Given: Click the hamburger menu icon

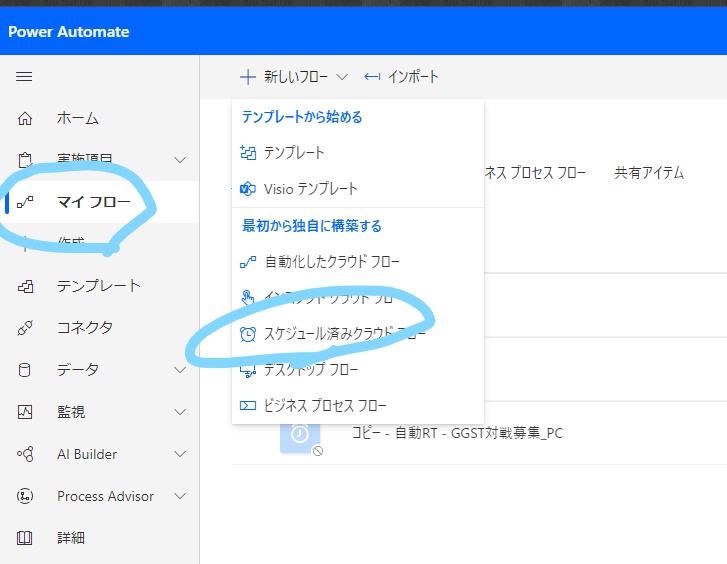Looking at the screenshot, I should (x=25, y=77).
